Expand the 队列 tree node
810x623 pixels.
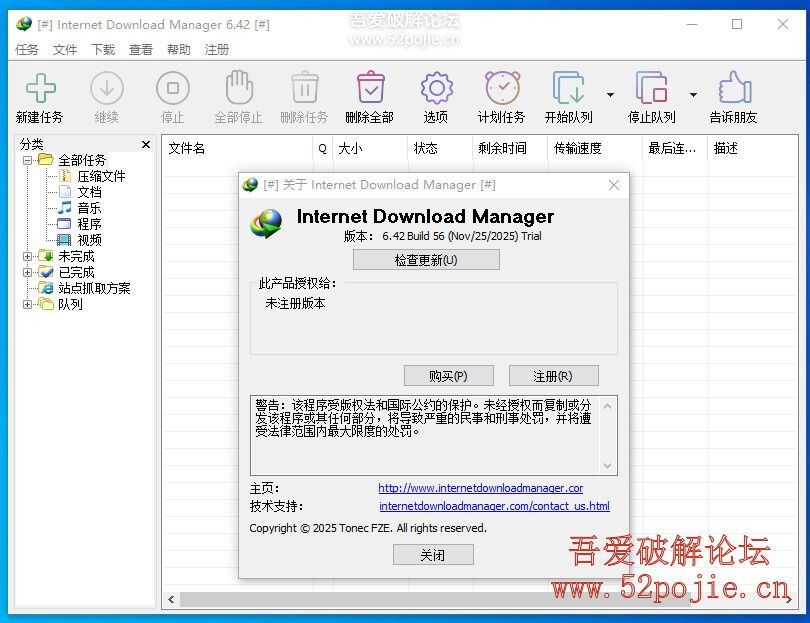(x=28, y=304)
